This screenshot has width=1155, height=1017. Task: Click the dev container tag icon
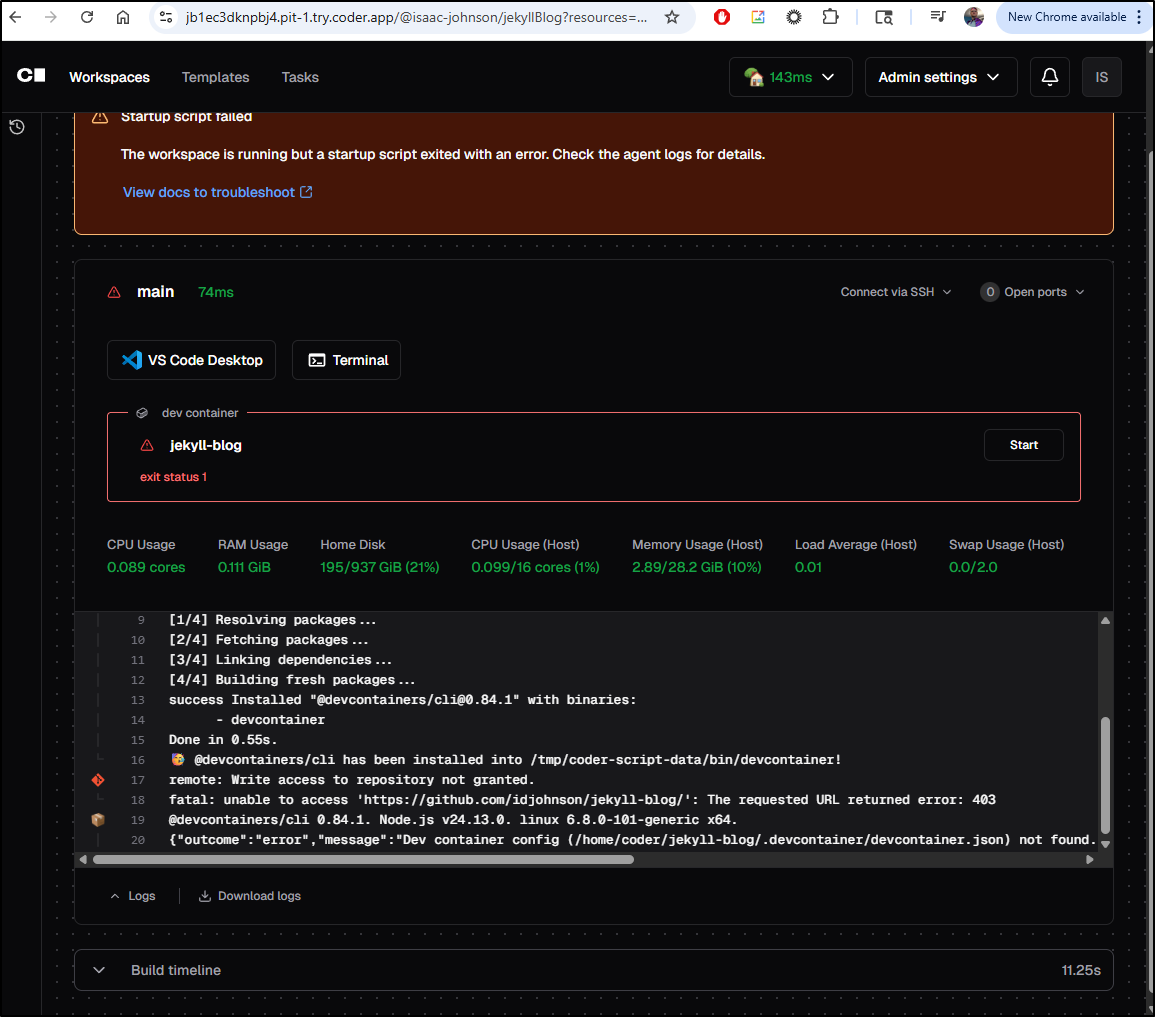click(x=142, y=412)
